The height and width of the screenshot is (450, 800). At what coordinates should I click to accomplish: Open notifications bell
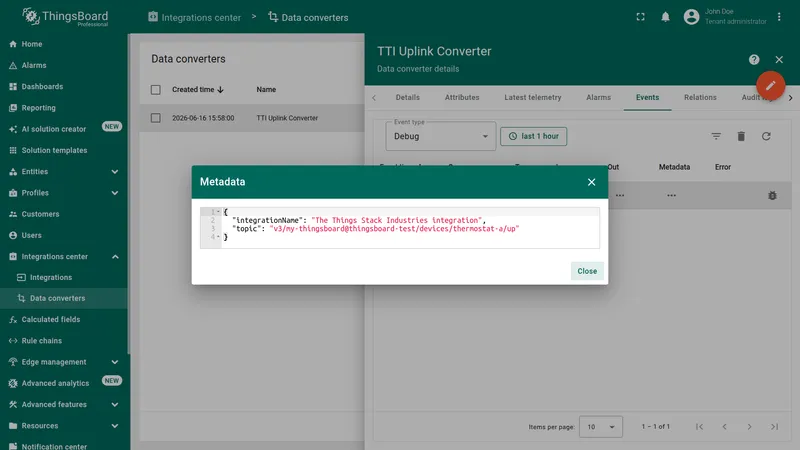coord(665,17)
